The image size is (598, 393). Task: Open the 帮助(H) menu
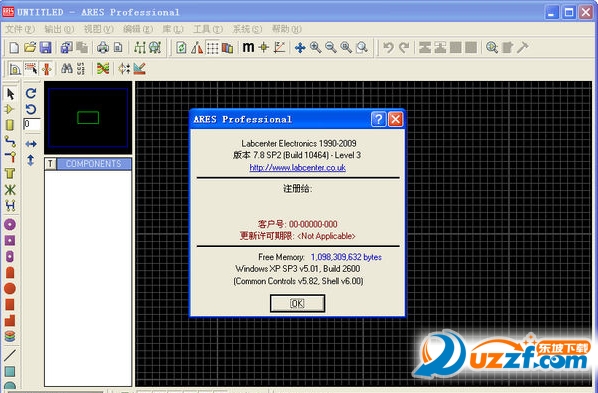(x=286, y=29)
